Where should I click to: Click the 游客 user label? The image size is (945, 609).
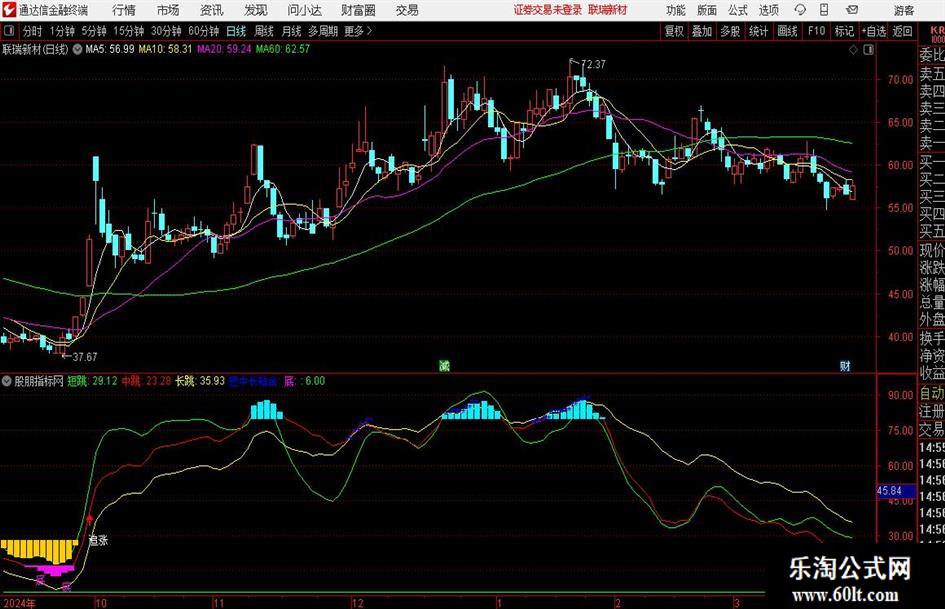(x=904, y=10)
